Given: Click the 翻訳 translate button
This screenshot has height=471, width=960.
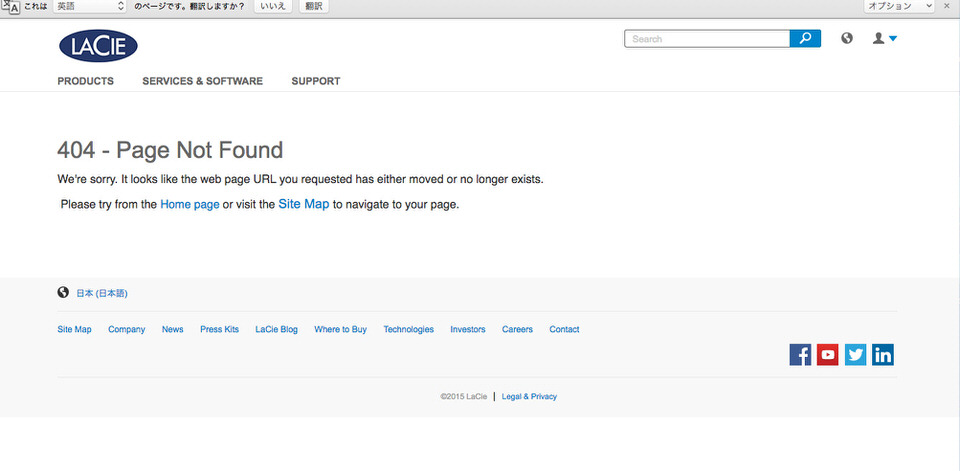Looking at the screenshot, I should click(314, 6).
